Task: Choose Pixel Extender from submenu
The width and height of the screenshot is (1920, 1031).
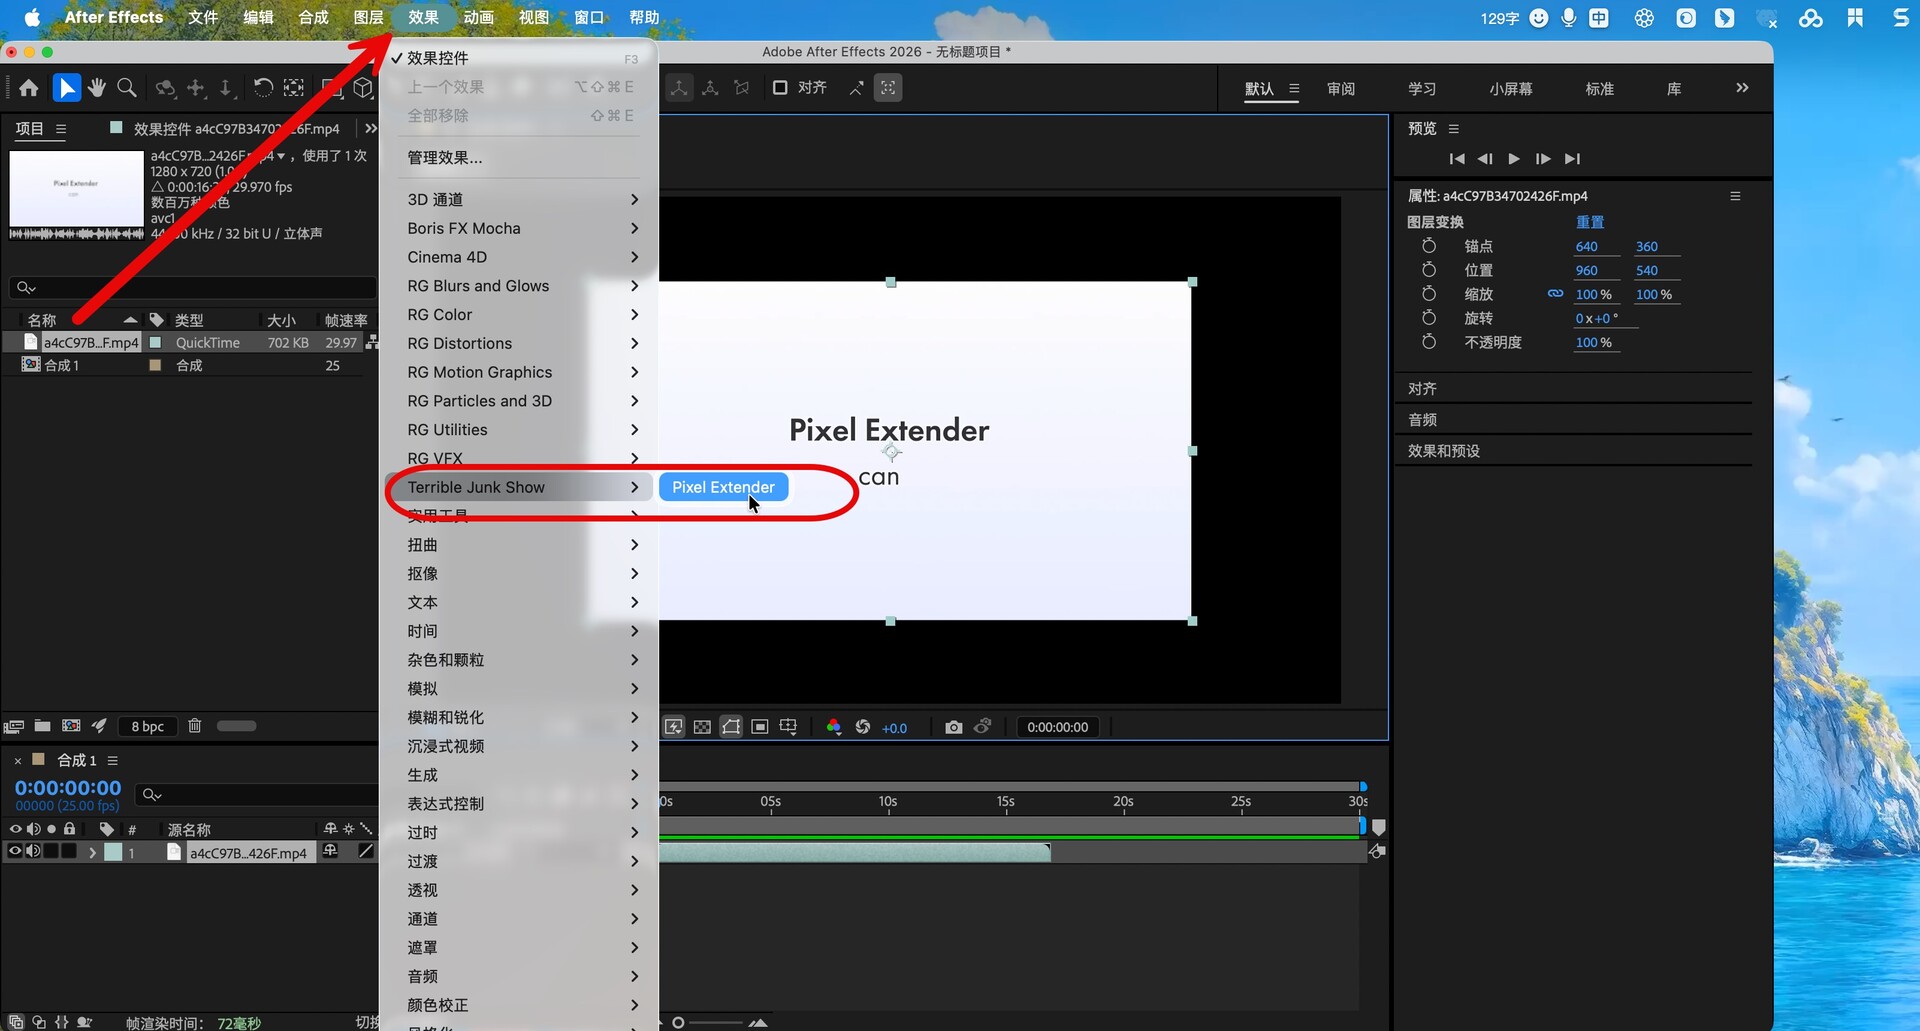Action: (723, 487)
